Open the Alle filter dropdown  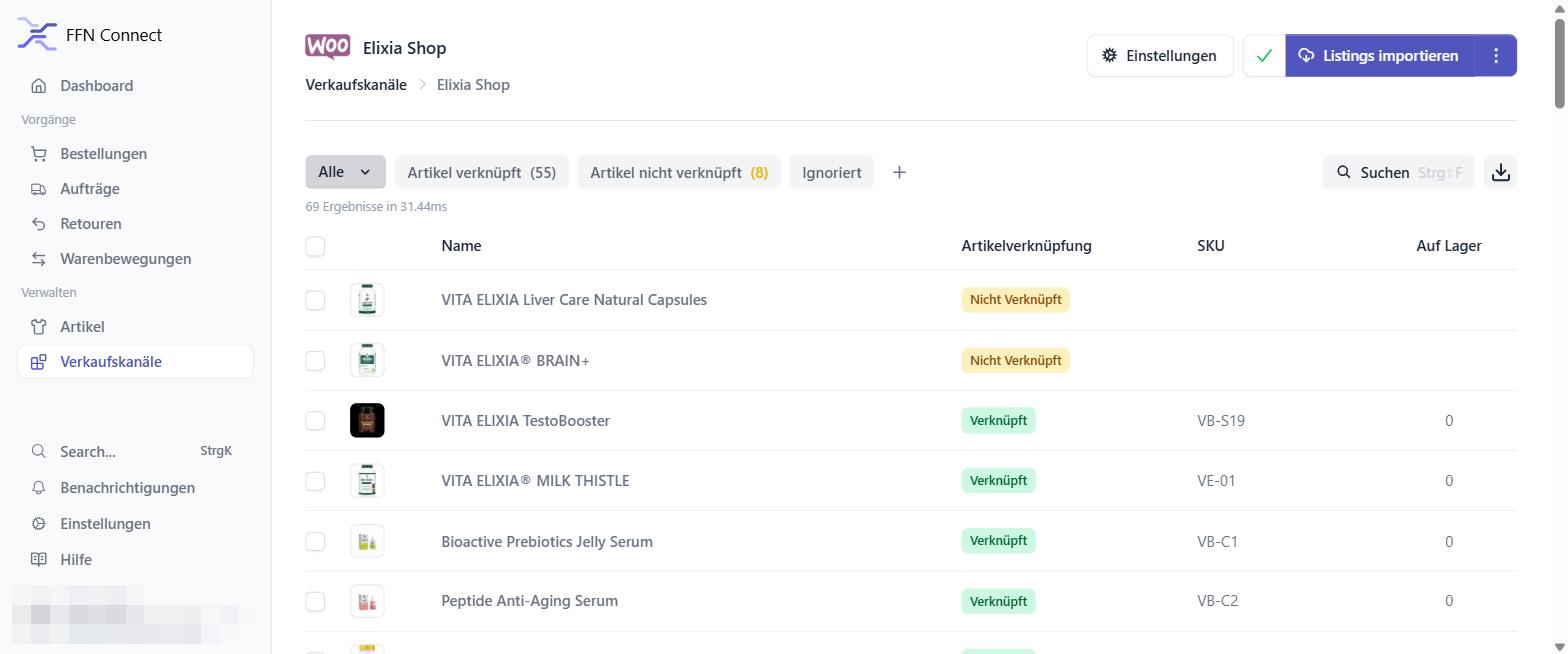[345, 172]
